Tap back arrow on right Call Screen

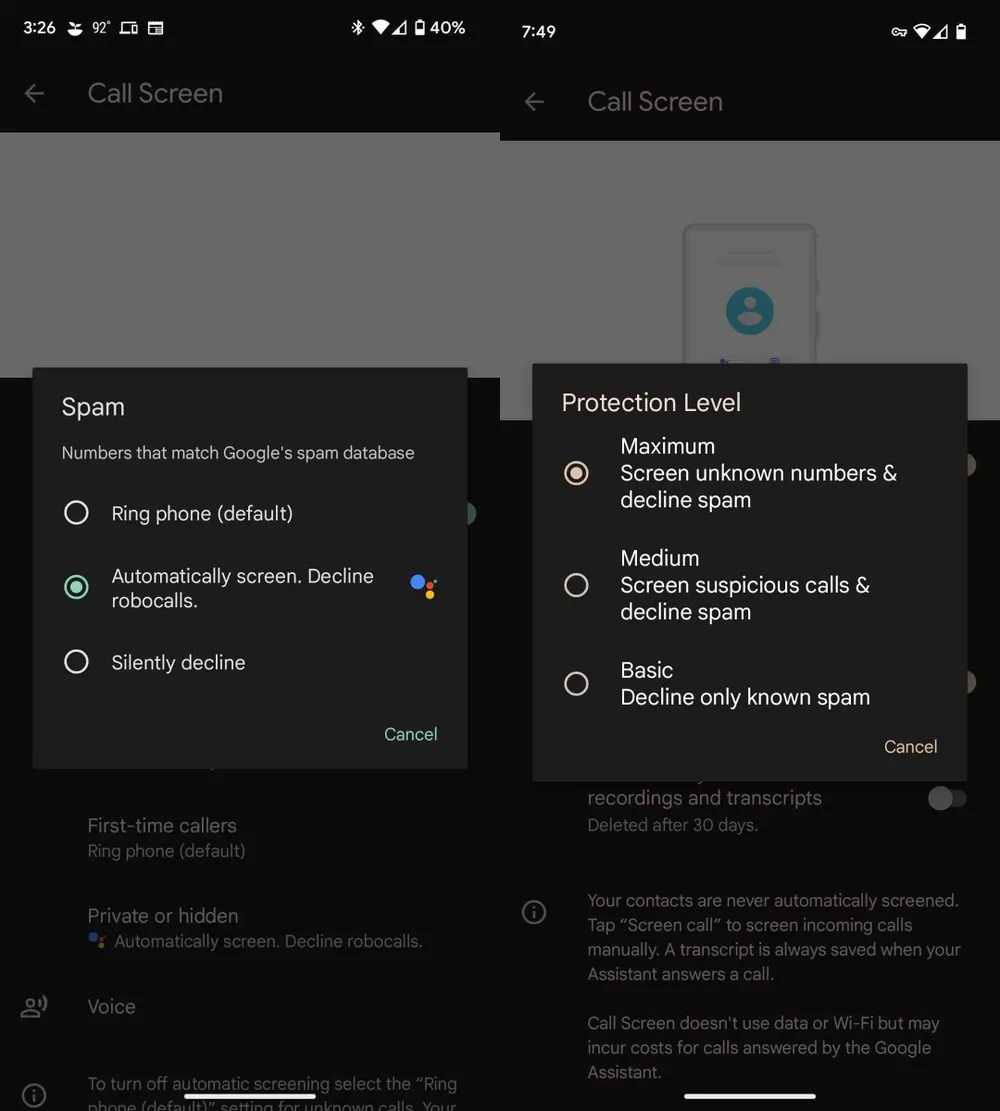tap(534, 101)
